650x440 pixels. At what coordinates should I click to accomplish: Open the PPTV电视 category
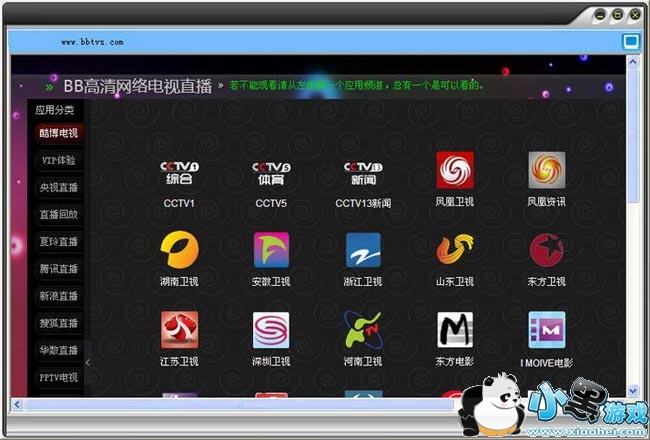click(59, 377)
